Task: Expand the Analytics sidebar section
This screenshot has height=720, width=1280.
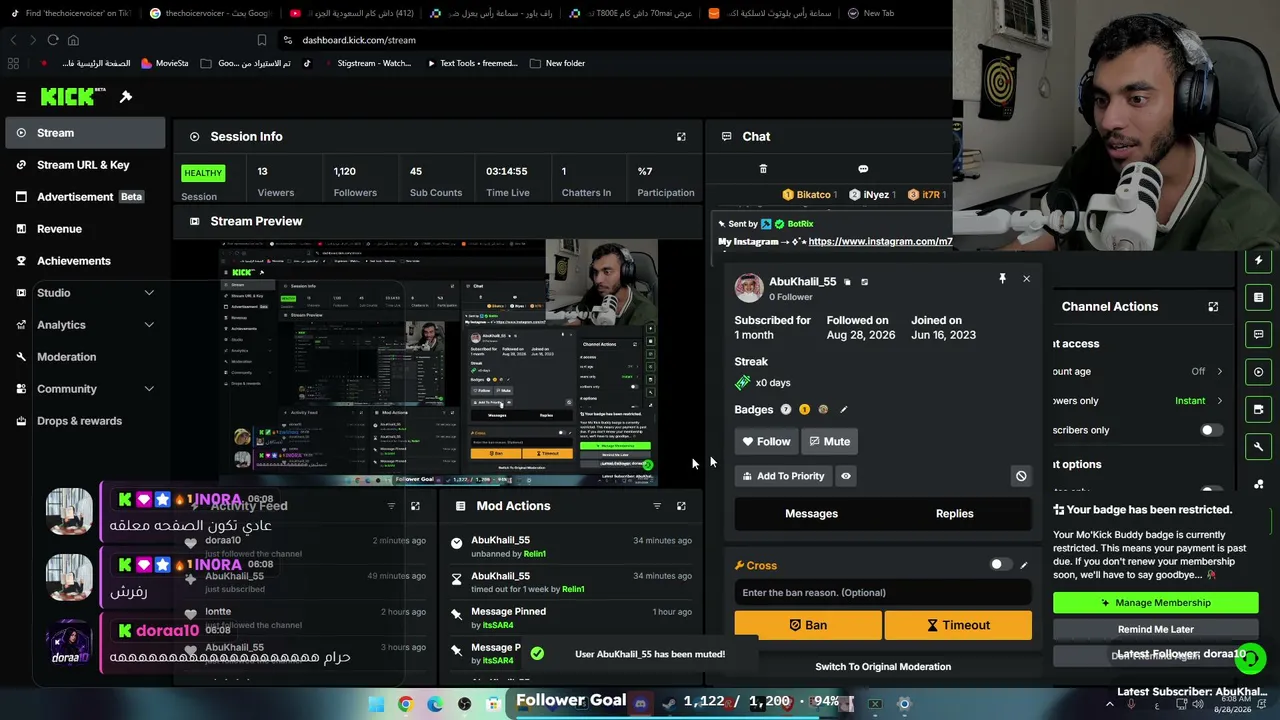Action: coord(149,325)
